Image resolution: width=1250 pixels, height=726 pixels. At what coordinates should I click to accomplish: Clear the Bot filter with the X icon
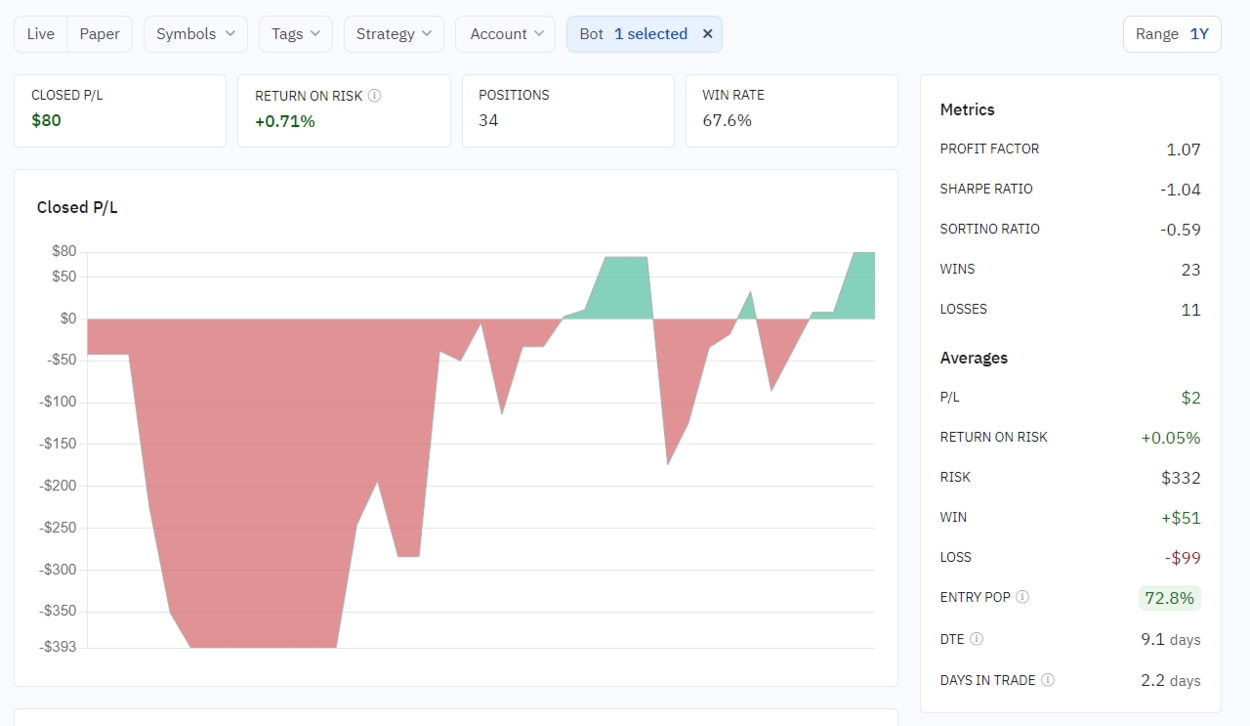707,34
